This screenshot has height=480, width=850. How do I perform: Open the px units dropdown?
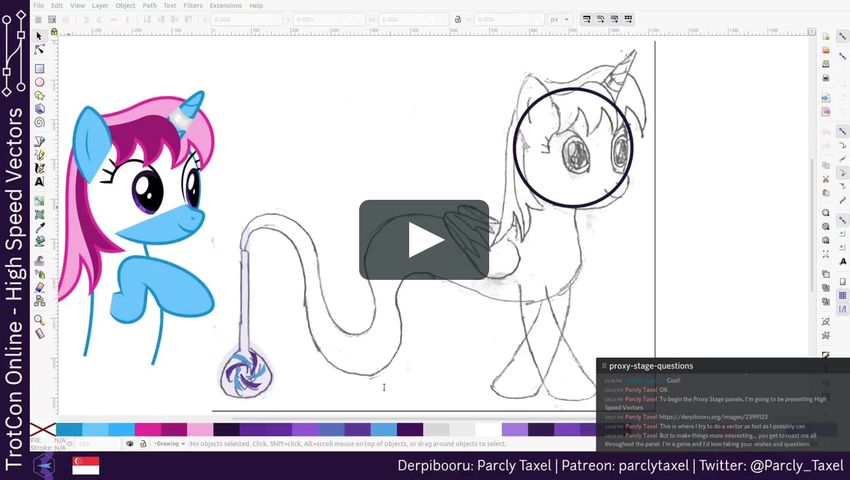pyautogui.click(x=560, y=19)
